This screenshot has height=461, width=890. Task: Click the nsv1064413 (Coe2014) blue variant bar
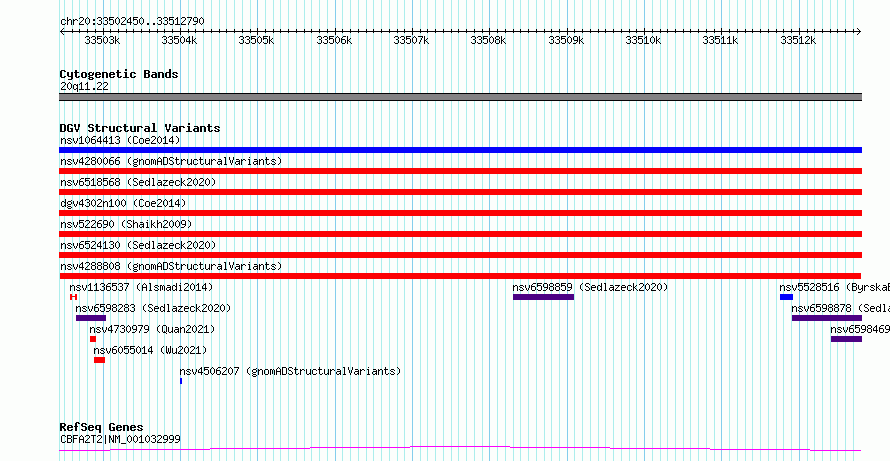pos(460,150)
